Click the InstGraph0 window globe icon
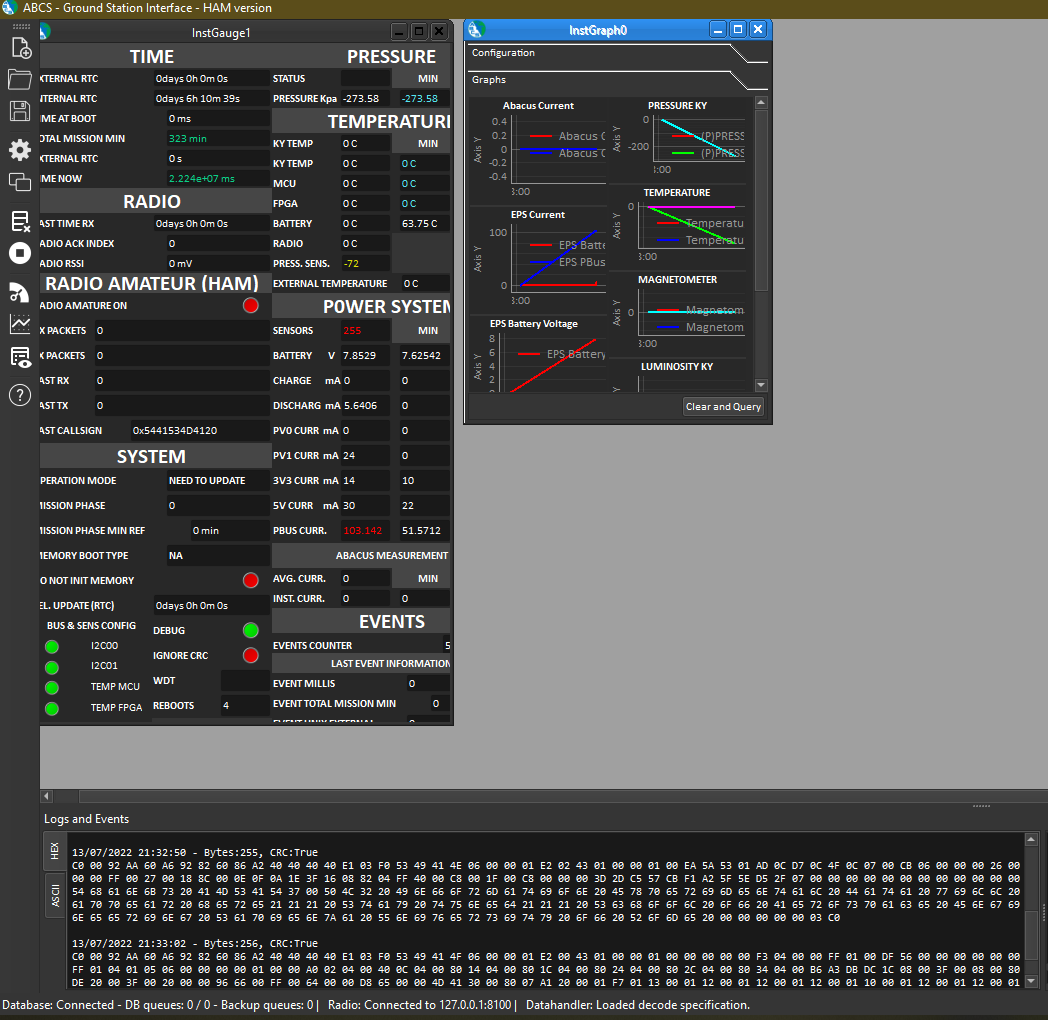This screenshot has height=1020, width=1048. tap(476, 29)
